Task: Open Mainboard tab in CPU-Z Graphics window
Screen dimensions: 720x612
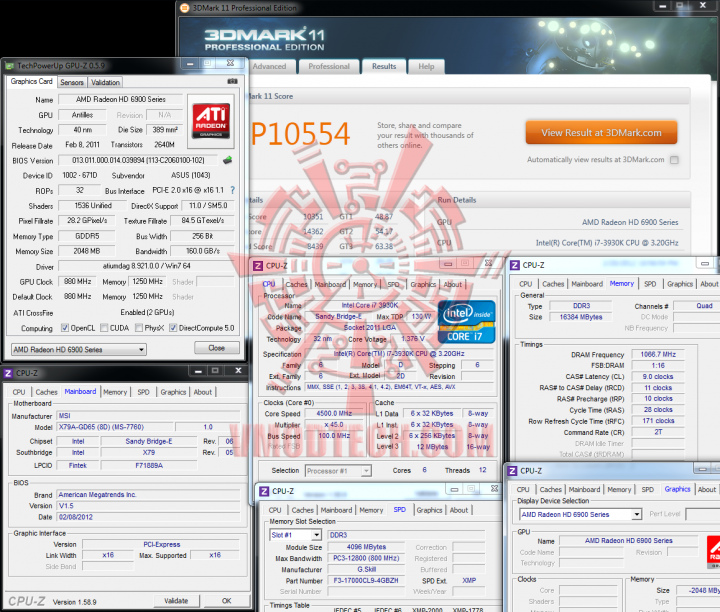Action: pos(584,489)
